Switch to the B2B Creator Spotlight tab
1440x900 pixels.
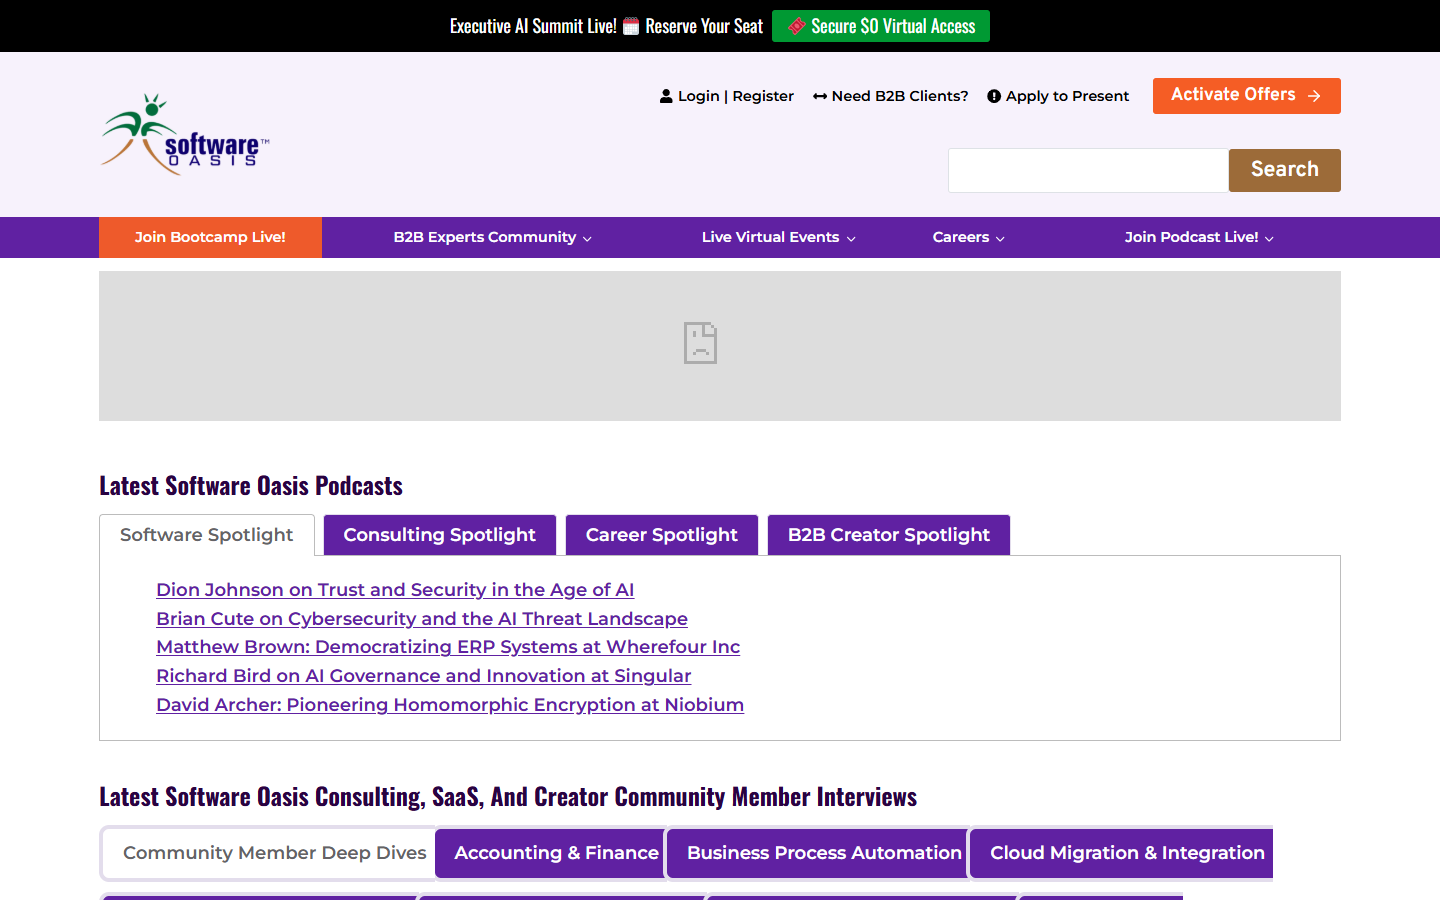click(x=889, y=535)
